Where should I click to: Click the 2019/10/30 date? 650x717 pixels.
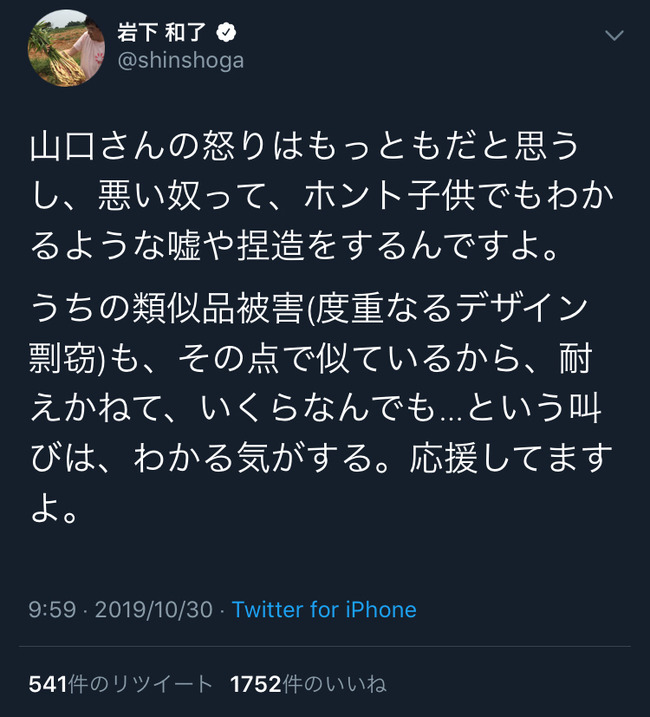click(153, 609)
